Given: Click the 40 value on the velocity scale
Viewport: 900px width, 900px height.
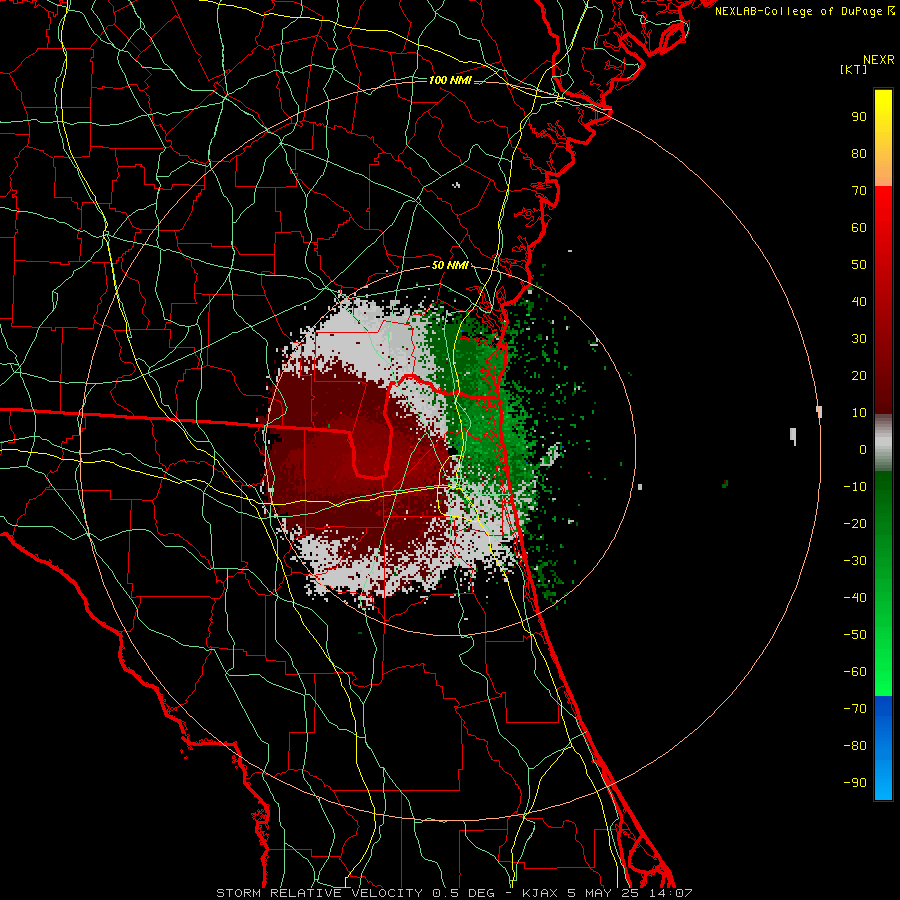Looking at the screenshot, I should coord(859,301).
